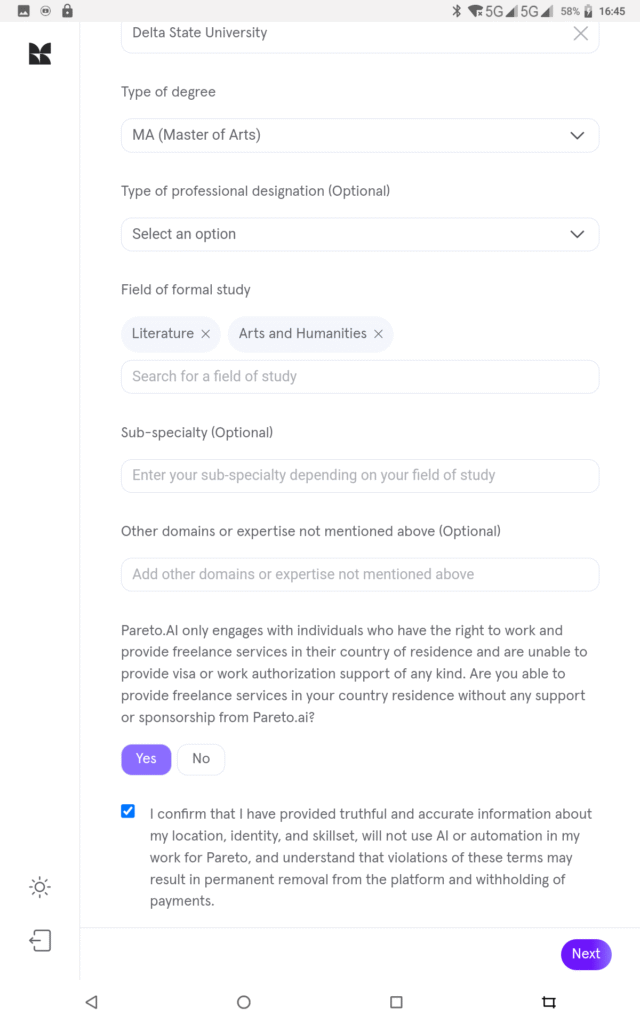Click the Delta State University school field

pos(340,33)
